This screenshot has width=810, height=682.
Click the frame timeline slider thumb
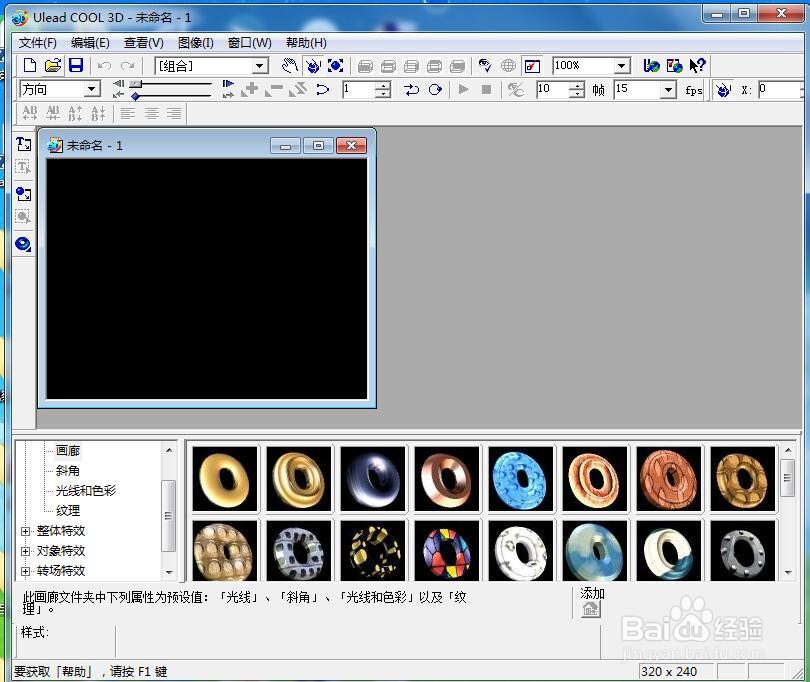pos(136,83)
